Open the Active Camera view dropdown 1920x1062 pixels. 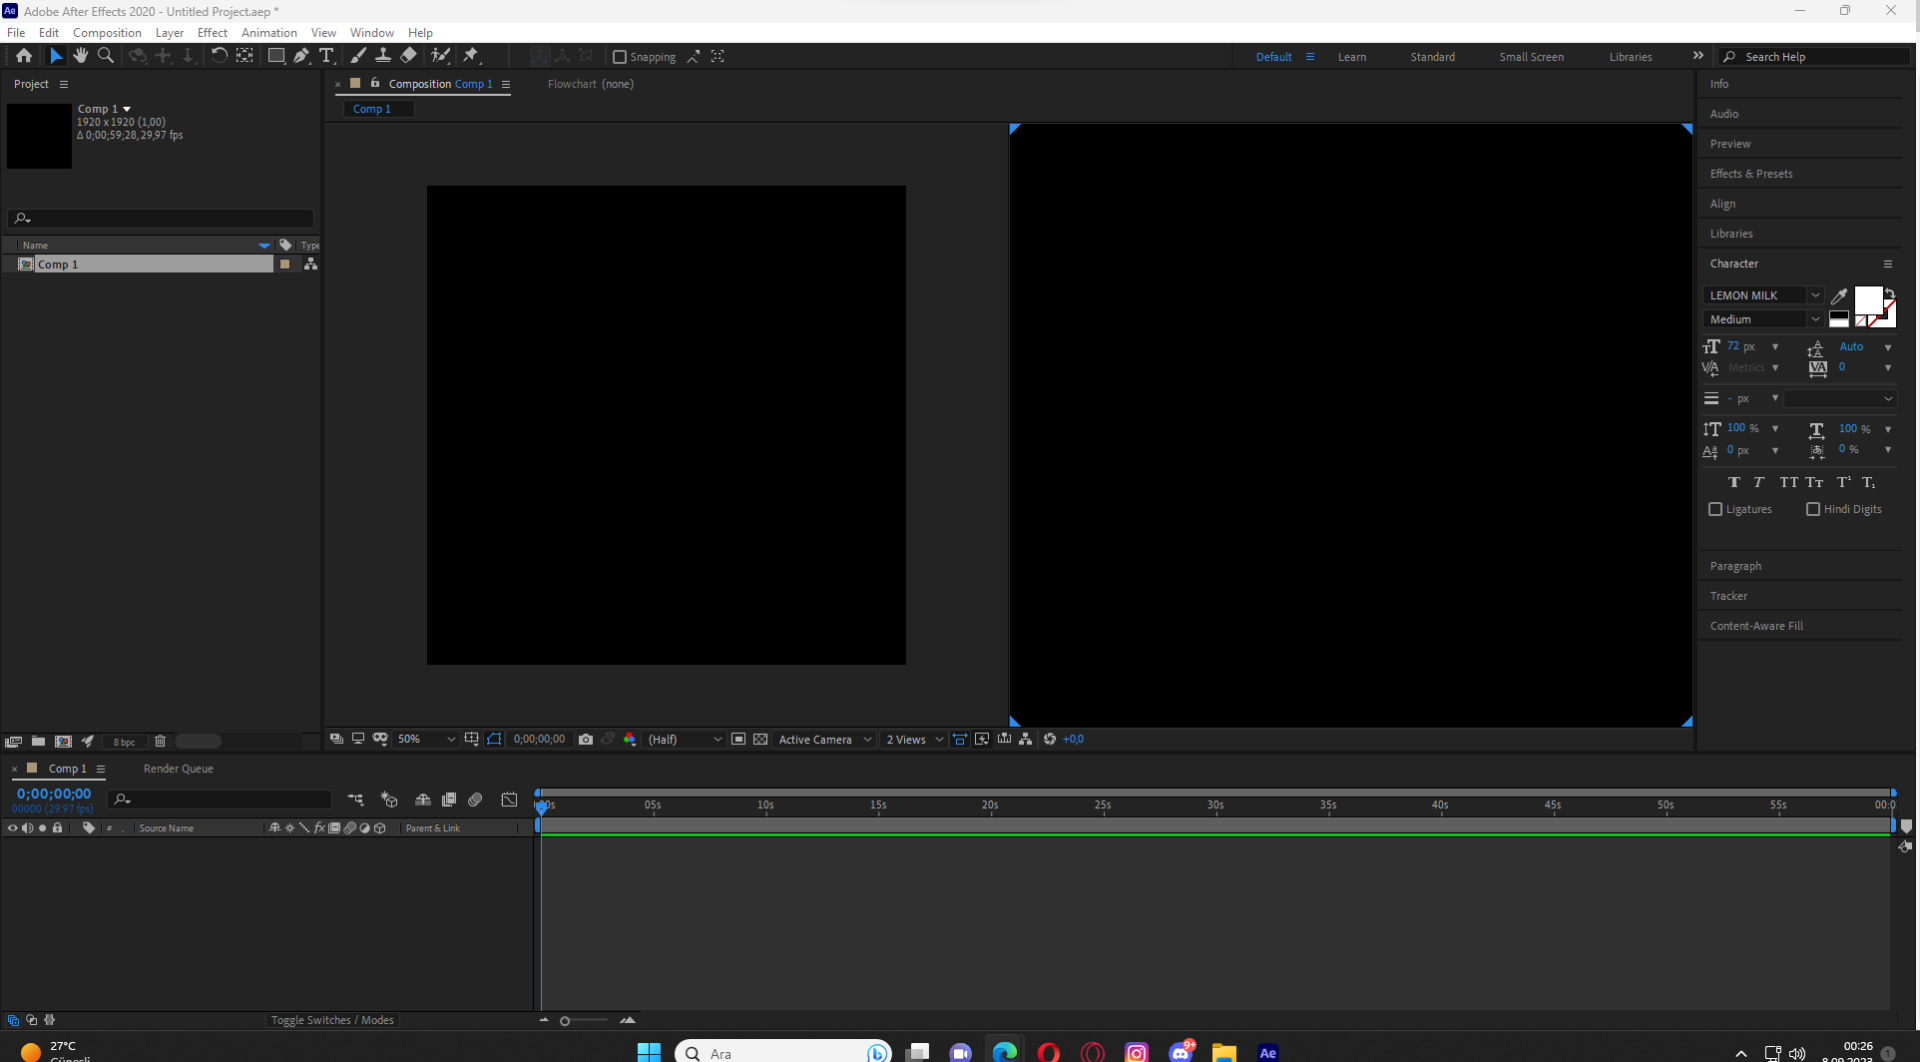click(825, 739)
